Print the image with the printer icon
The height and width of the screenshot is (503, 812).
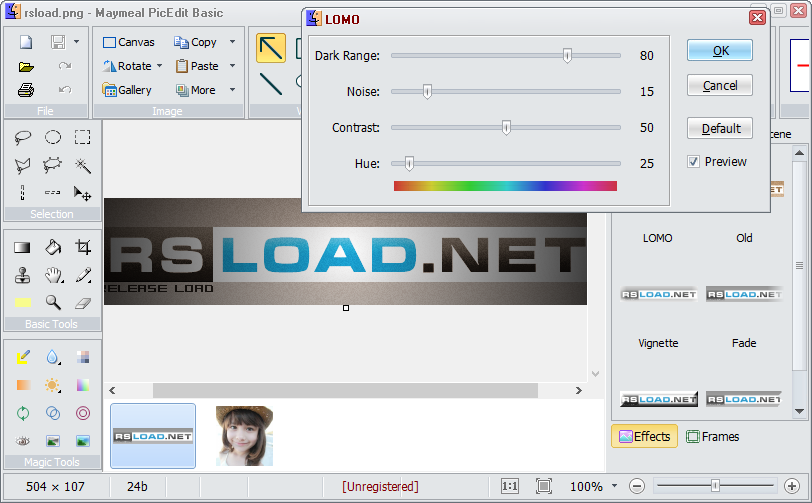pyautogui.click(x=26, y=90)
